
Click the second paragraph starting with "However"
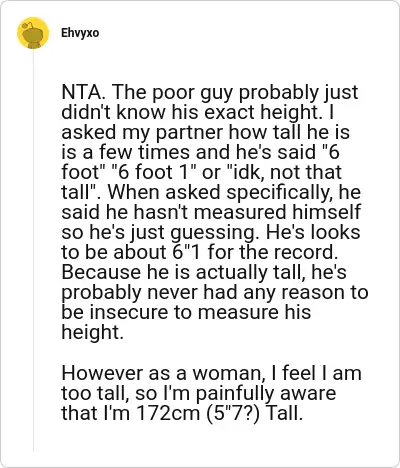coord(211,393)
